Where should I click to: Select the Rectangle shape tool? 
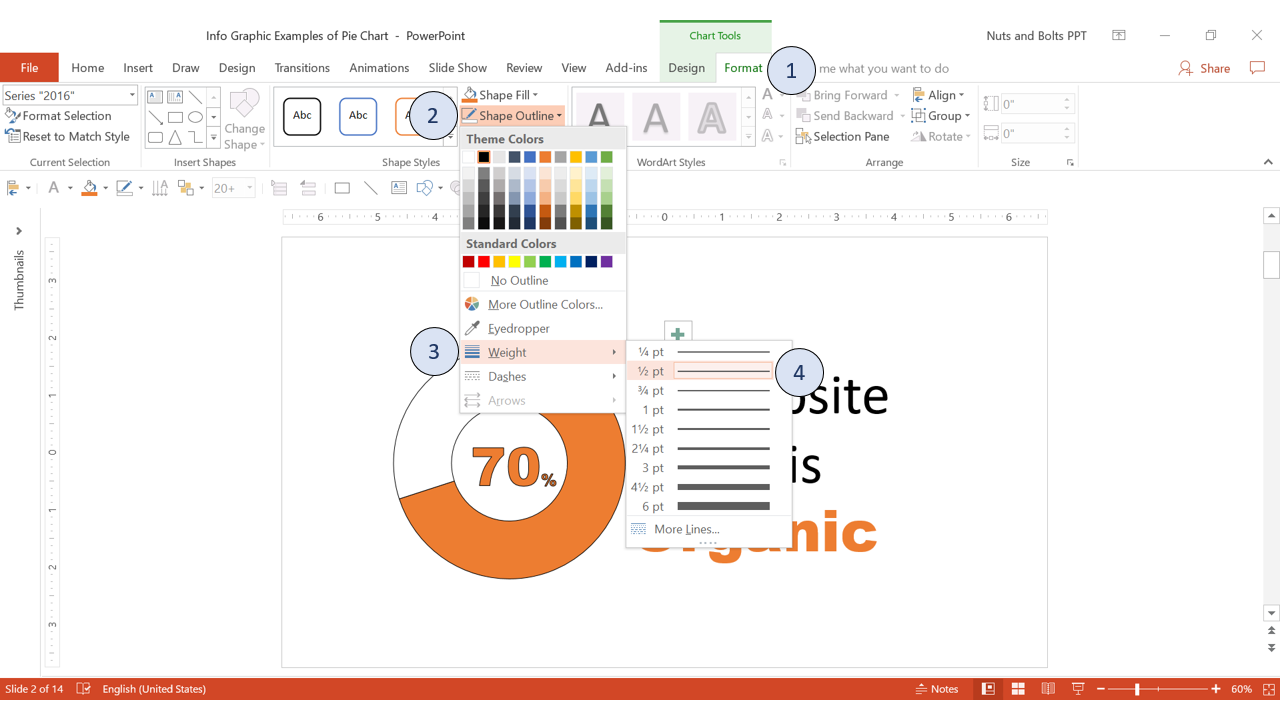tap(175, 117)
